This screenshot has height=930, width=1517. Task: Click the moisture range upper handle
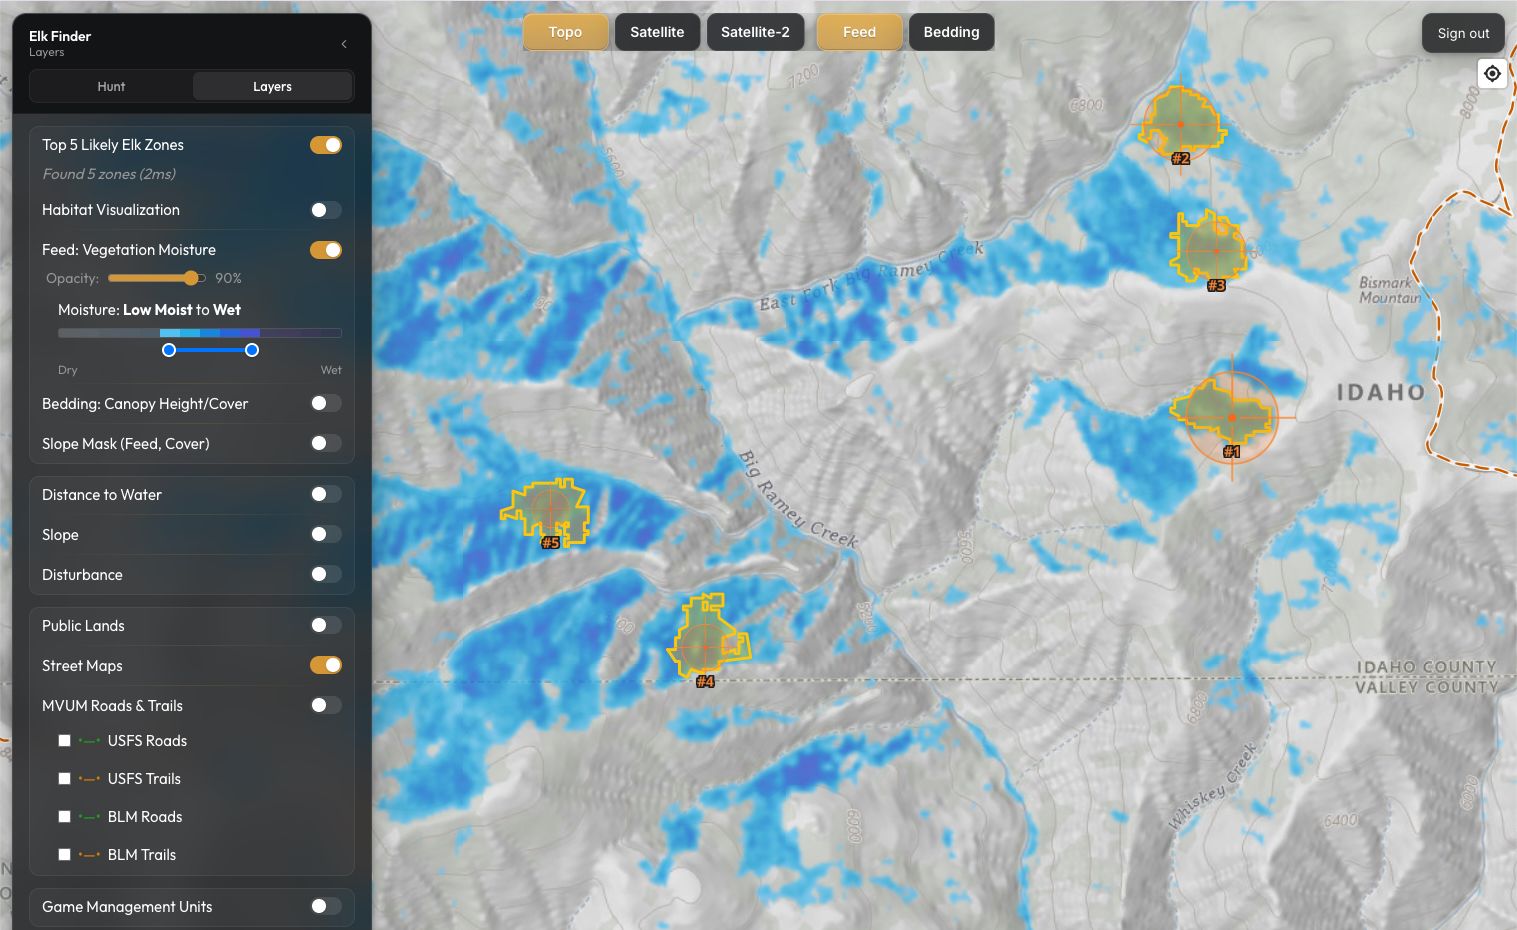pos(252,350)
